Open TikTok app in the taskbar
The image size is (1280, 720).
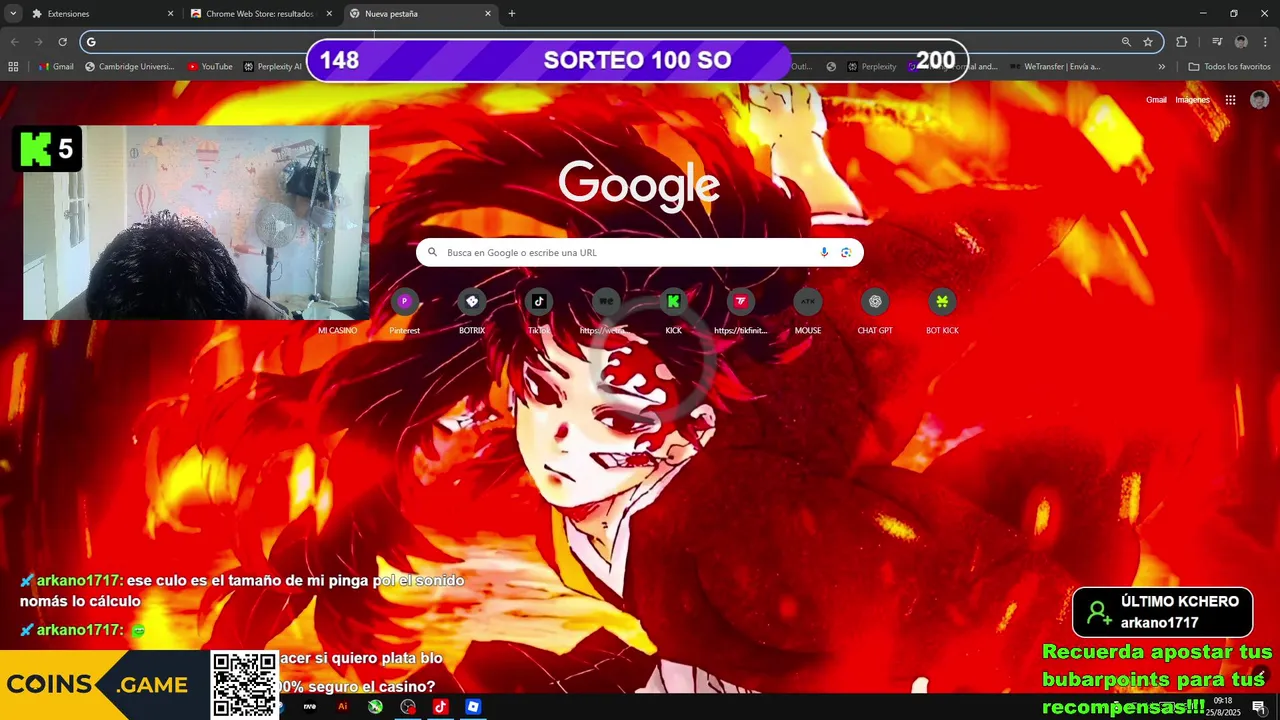coord(440,706)
